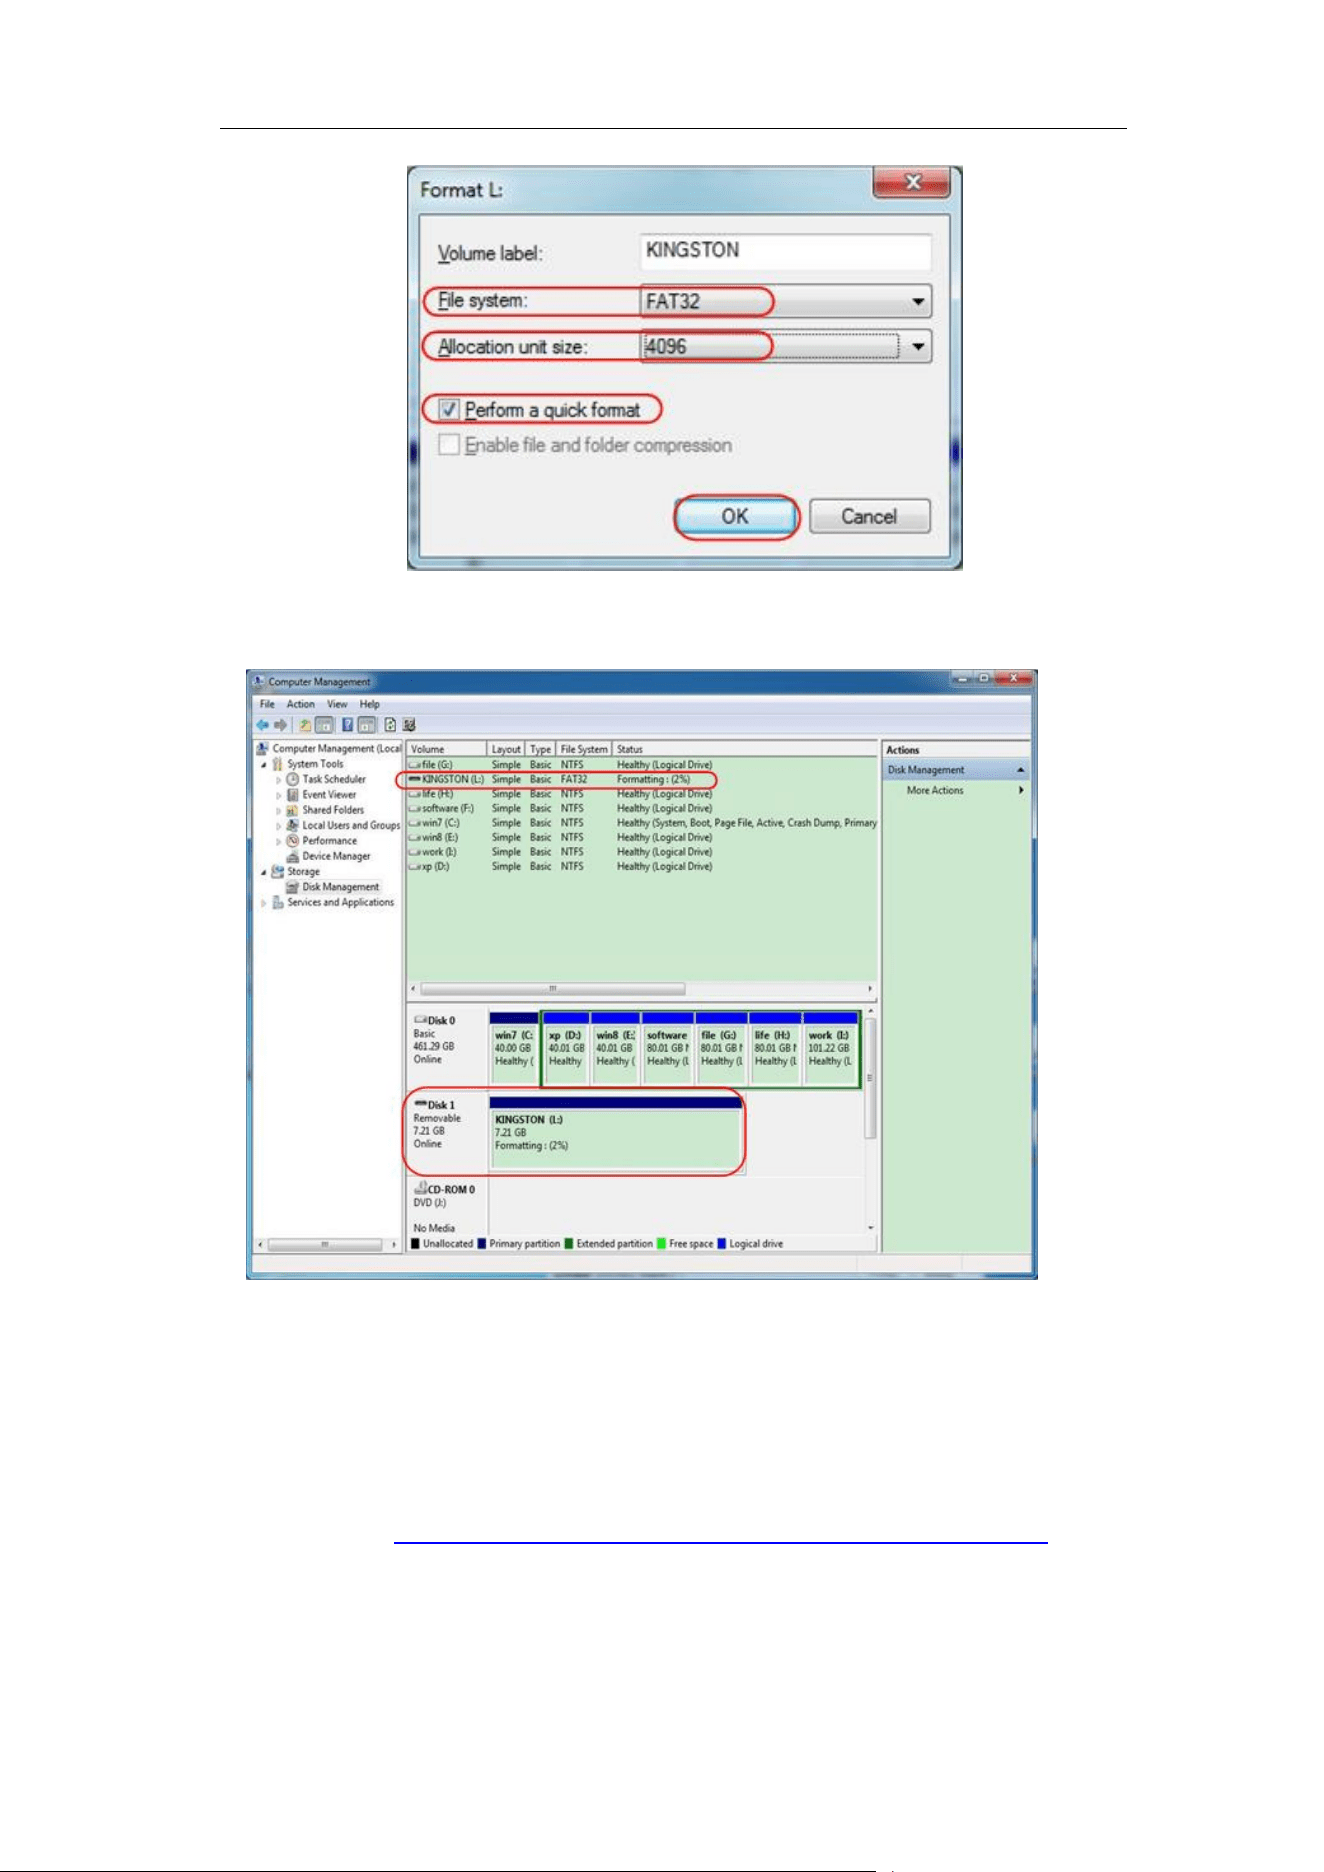Click the Task Scheduler clock icon
1324x1872 pixels.
tap(293, 779)
